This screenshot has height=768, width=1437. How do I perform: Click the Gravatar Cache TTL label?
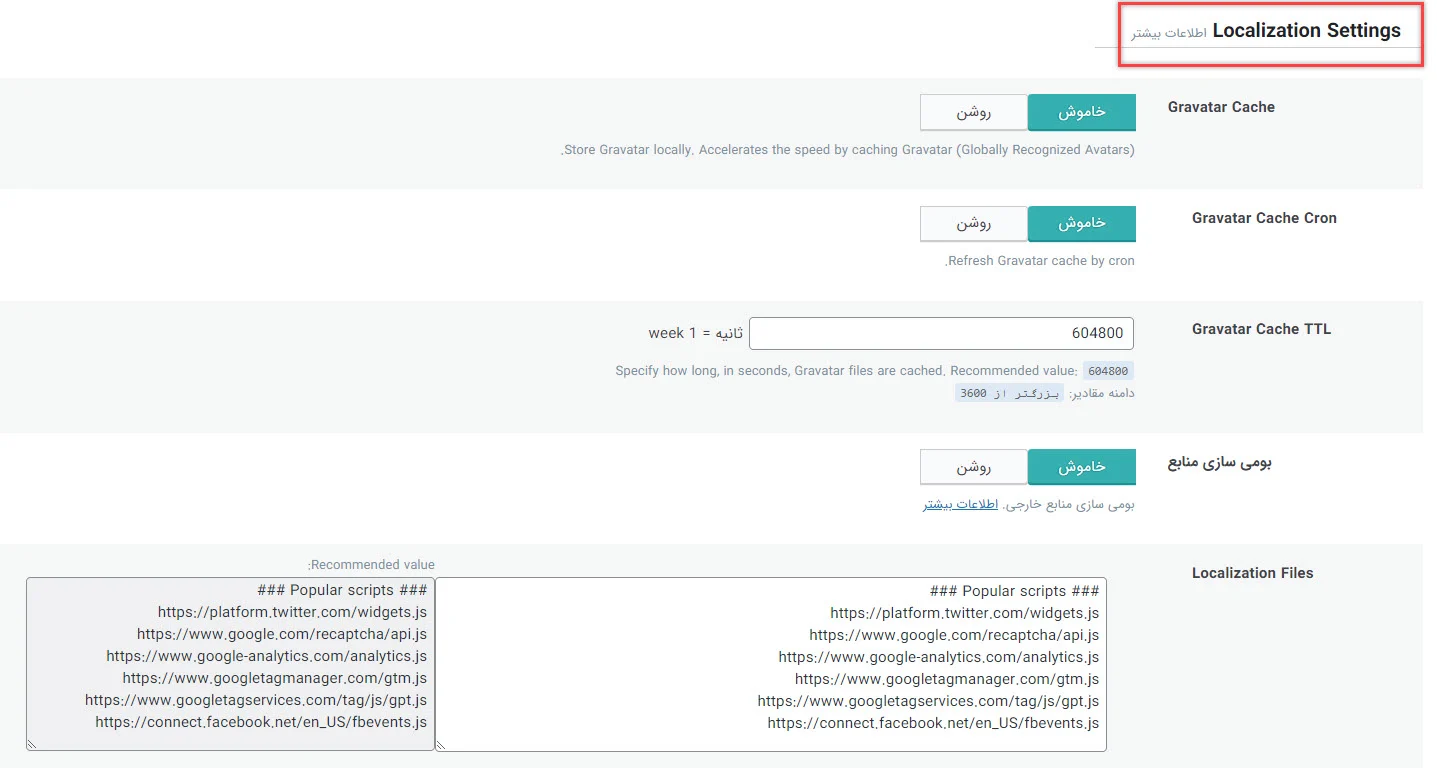(1261, 329)
